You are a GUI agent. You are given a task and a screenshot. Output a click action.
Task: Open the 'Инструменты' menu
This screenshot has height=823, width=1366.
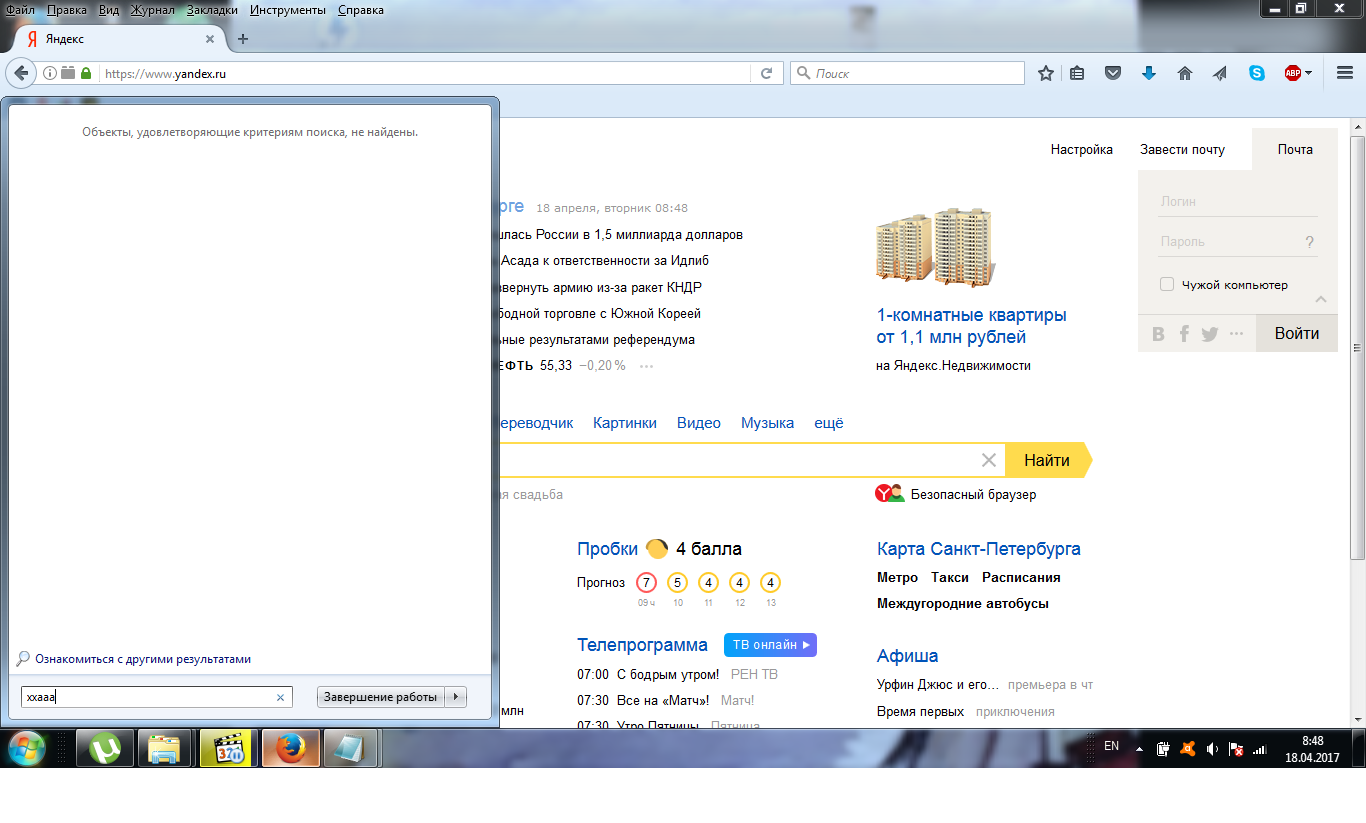[x=288, y=10]
